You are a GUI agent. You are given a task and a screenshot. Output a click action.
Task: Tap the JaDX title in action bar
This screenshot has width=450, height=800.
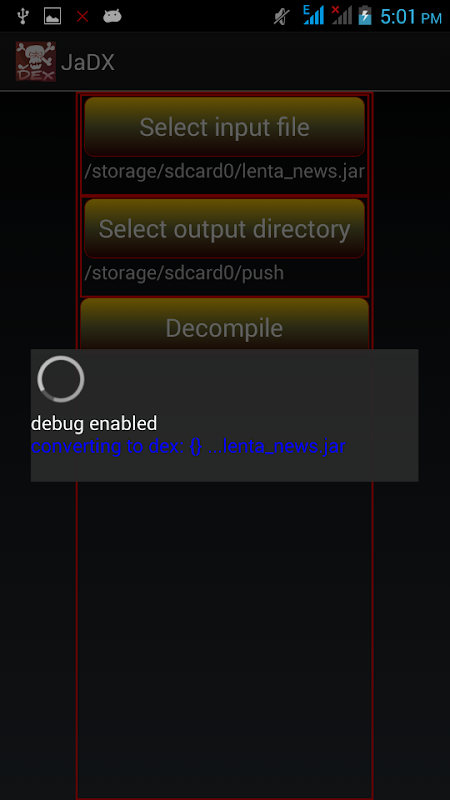(x=88, y=62)
